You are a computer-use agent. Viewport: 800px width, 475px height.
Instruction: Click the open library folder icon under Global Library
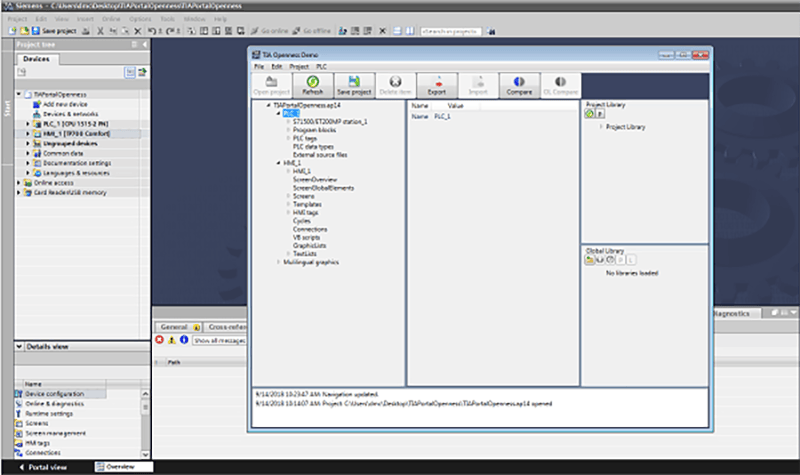[x=589, y=260]
